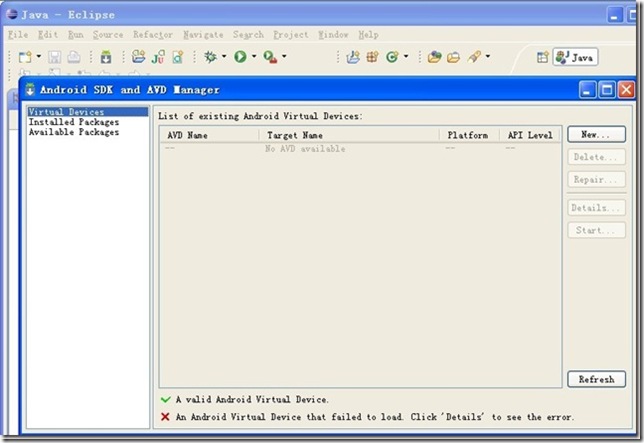
Task: Select Available Packages in the left list
Action: click(x=74, y=132)
